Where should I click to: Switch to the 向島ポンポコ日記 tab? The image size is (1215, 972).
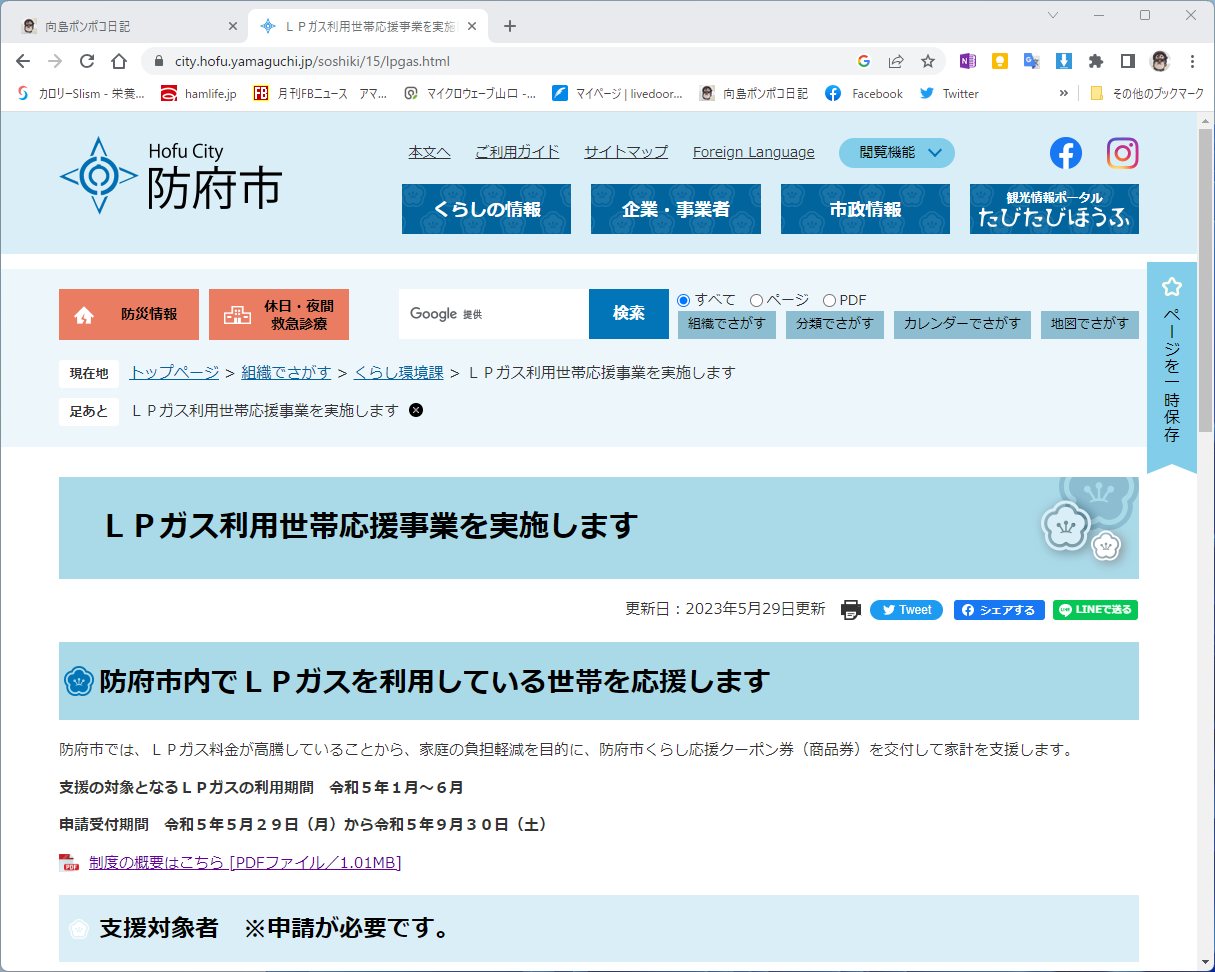coord(127,26)
